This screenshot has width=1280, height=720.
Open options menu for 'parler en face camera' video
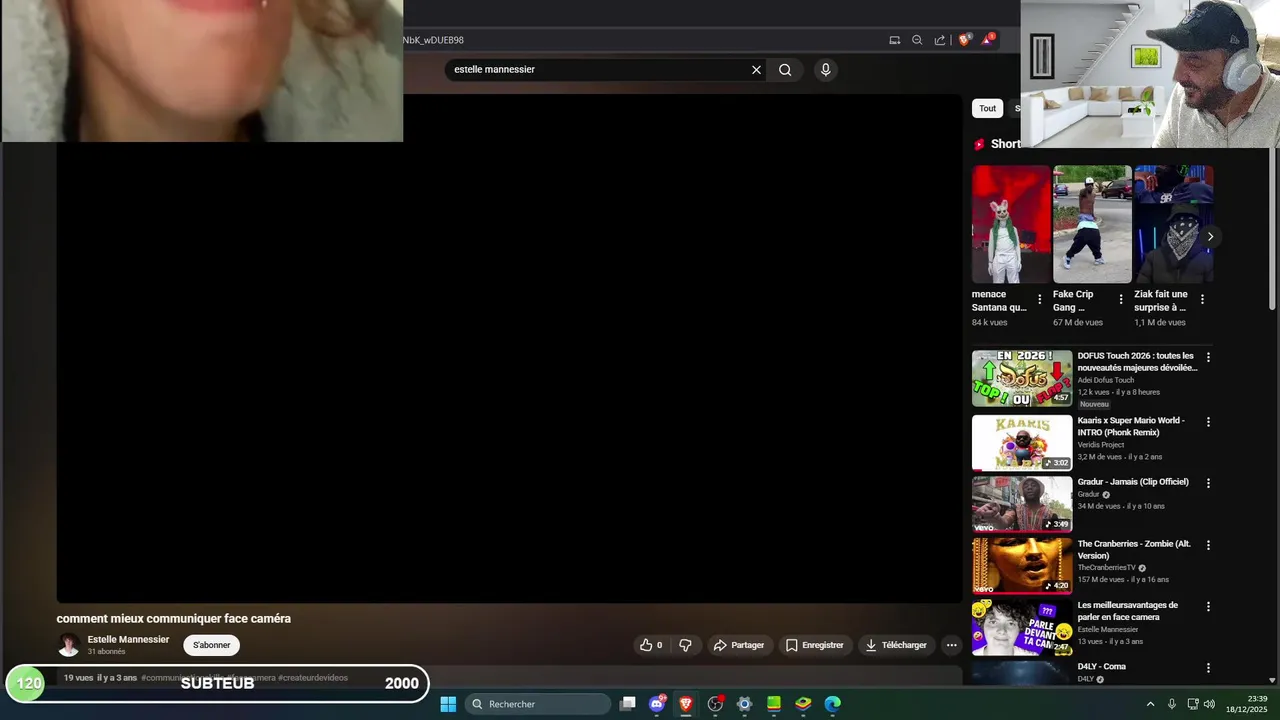click(1208, 606)
